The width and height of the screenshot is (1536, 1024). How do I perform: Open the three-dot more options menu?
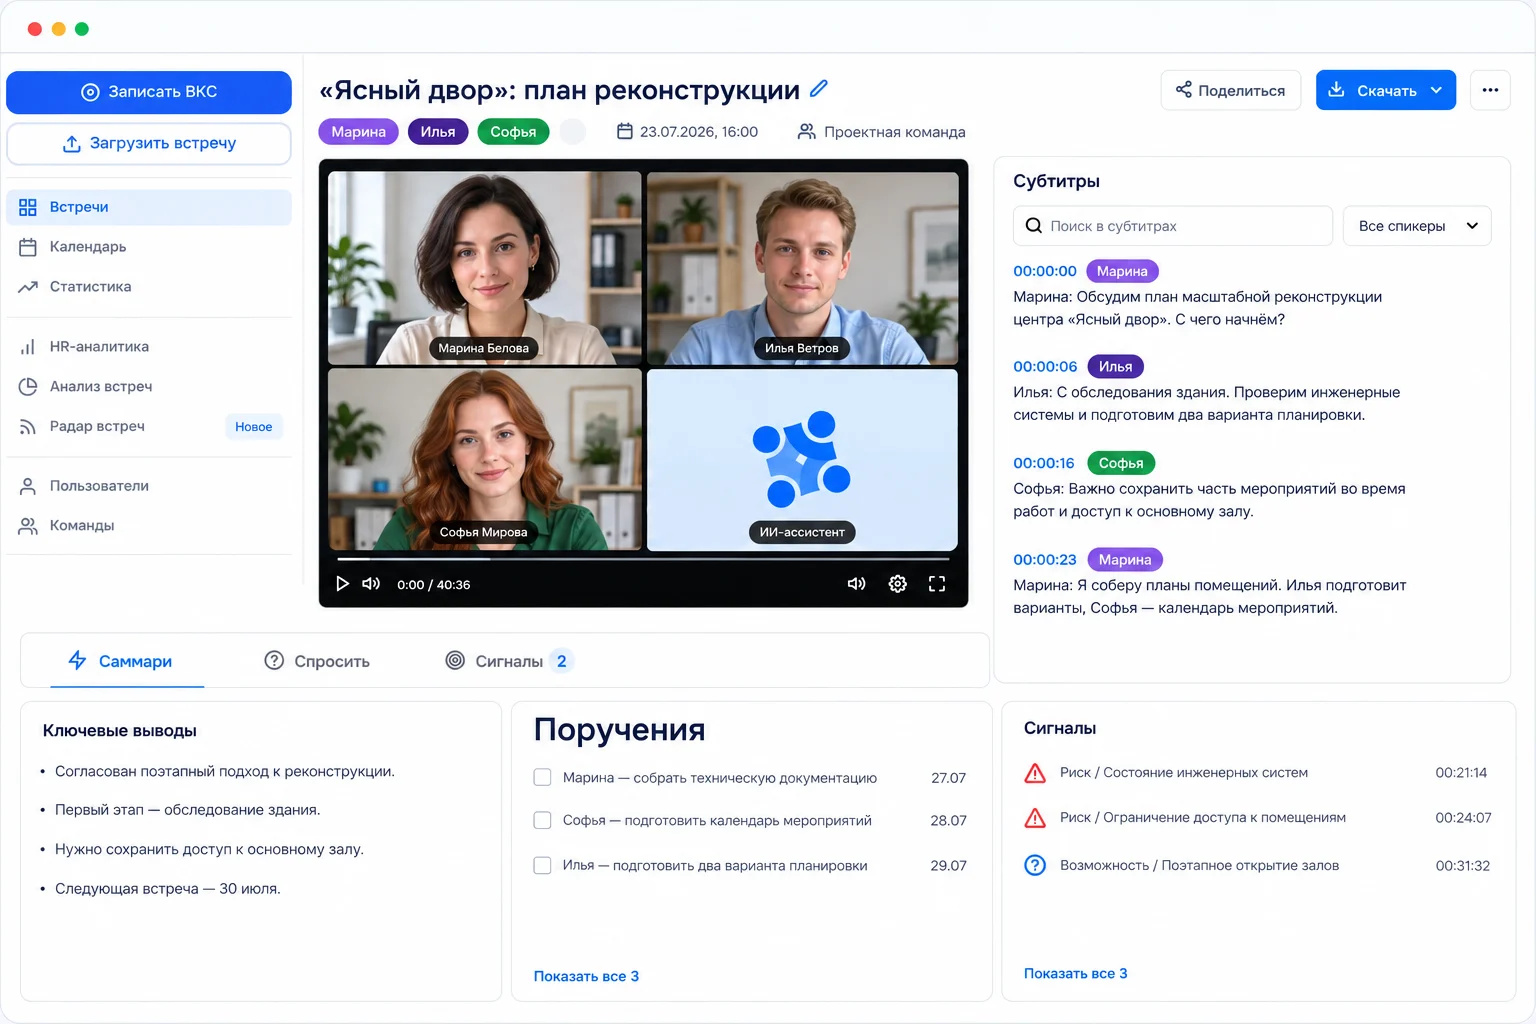coord(1490,90)
